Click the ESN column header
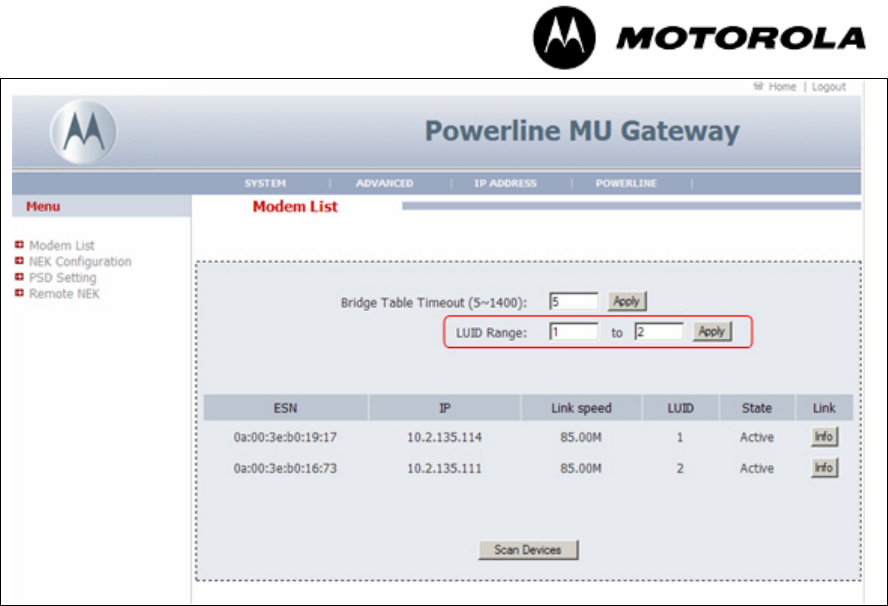888x606 pixels. click(285, 408)
